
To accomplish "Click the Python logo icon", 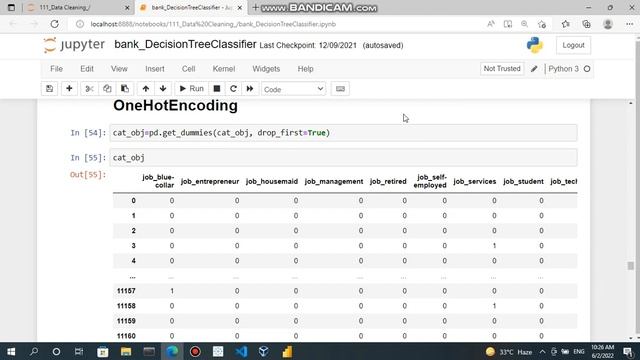I will click(535, 45).
